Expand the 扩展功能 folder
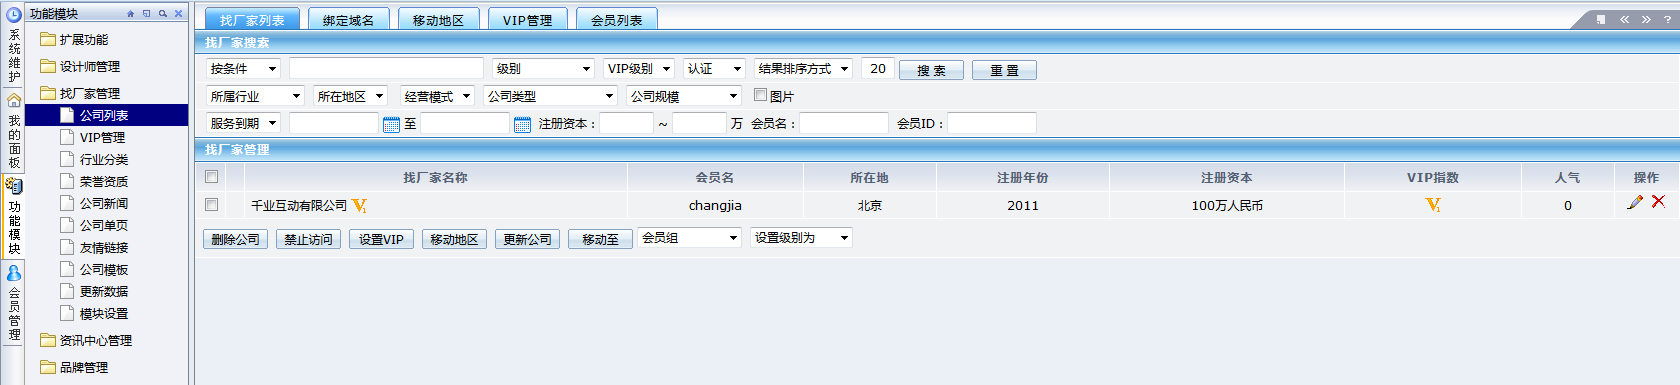Image resolution: width=1680 pixels, height=385 pixels. 74,40
